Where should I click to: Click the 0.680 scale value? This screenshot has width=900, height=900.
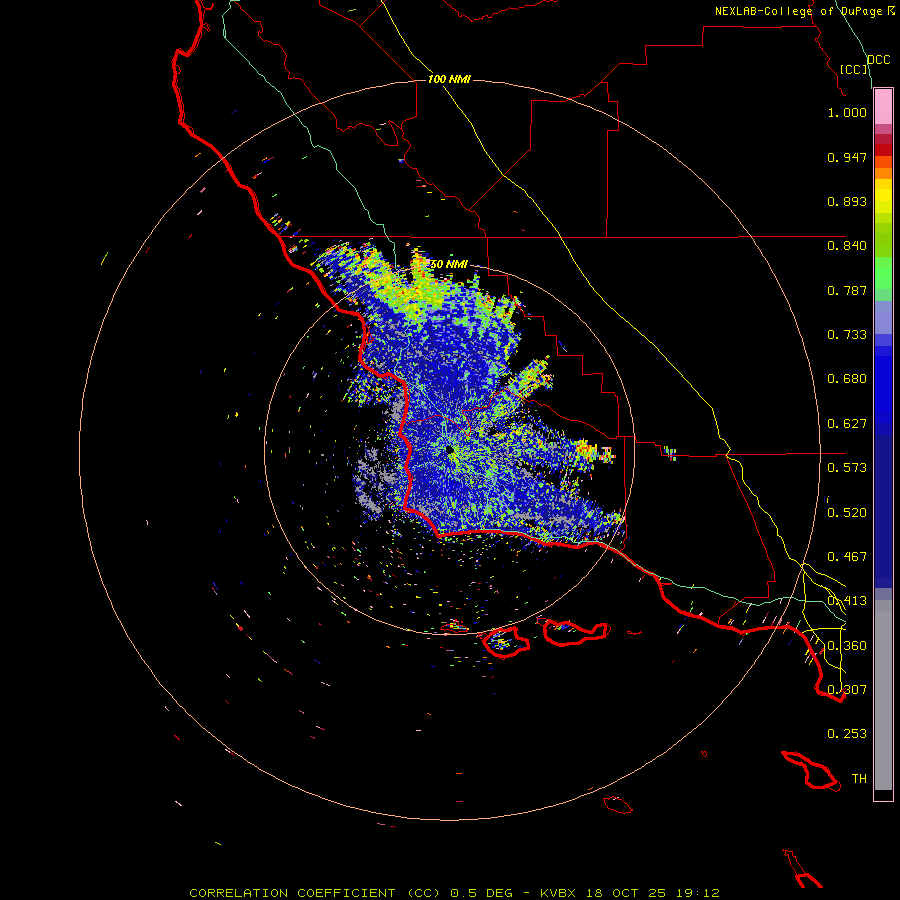coord(847,379)
